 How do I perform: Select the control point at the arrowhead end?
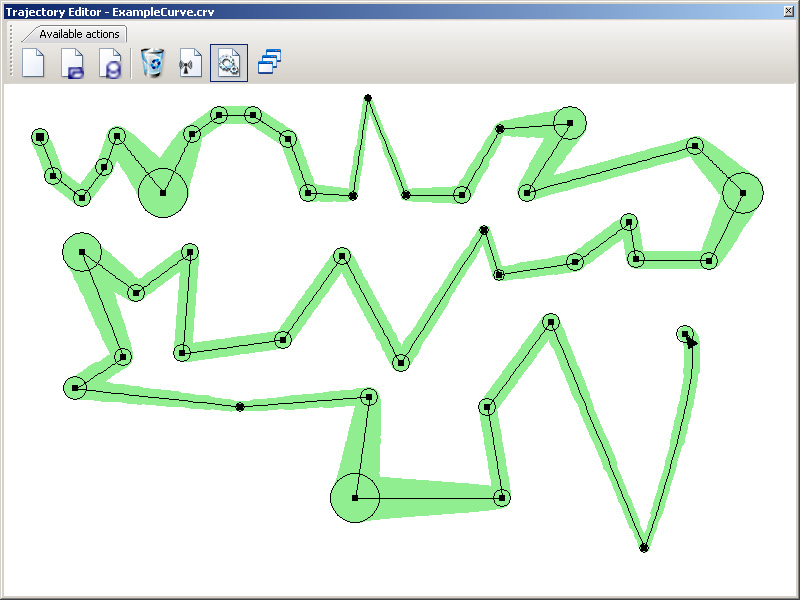click(x=685, y=334)
